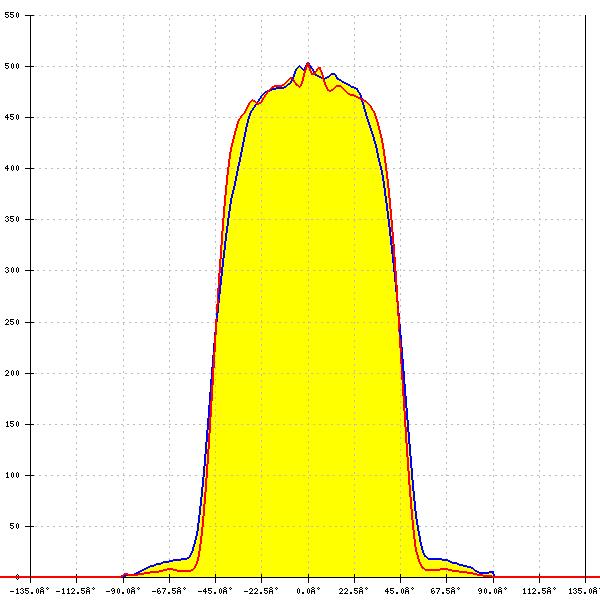Click the 90.0° x-axis label
Screen dimensions: 600x600
coord(493,590)
